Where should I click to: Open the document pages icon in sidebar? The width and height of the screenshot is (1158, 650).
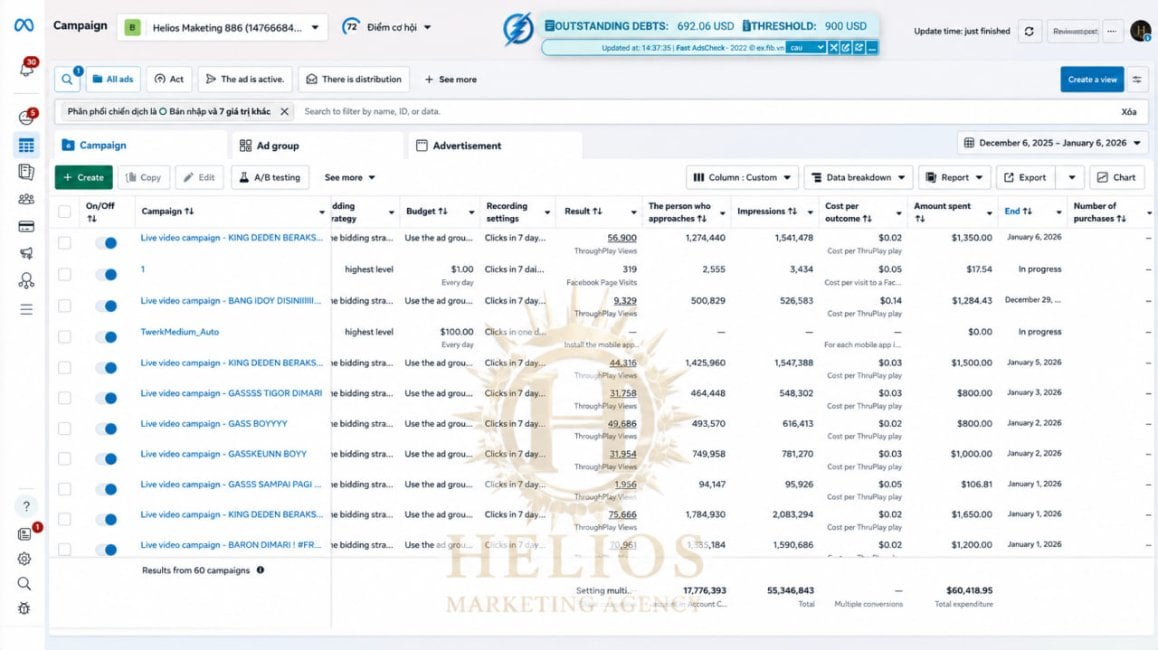(26, 172)
